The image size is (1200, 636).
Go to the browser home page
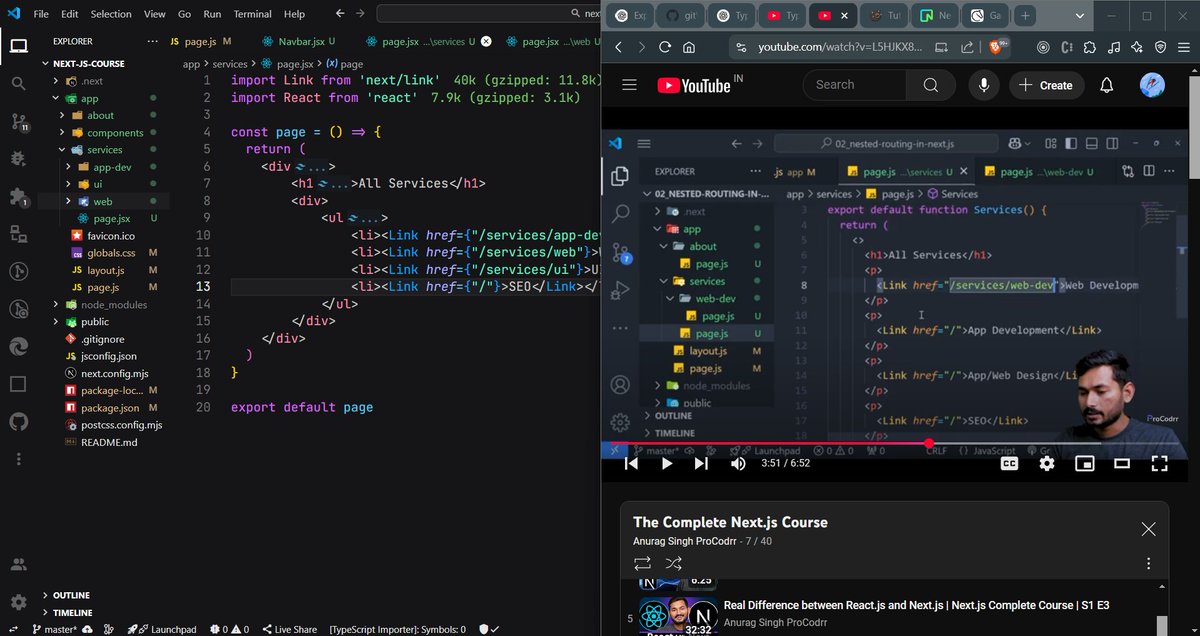[689, 47]
